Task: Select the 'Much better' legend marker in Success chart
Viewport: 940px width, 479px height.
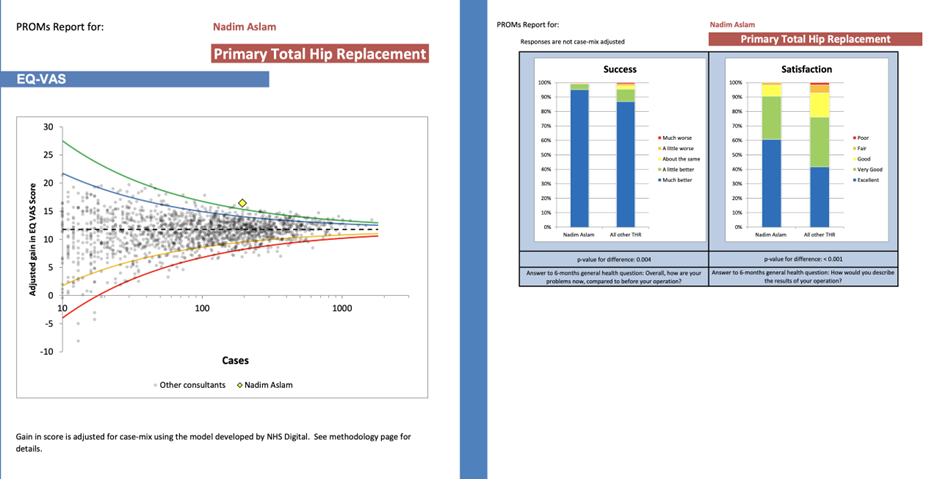Action: click(658, 180)
